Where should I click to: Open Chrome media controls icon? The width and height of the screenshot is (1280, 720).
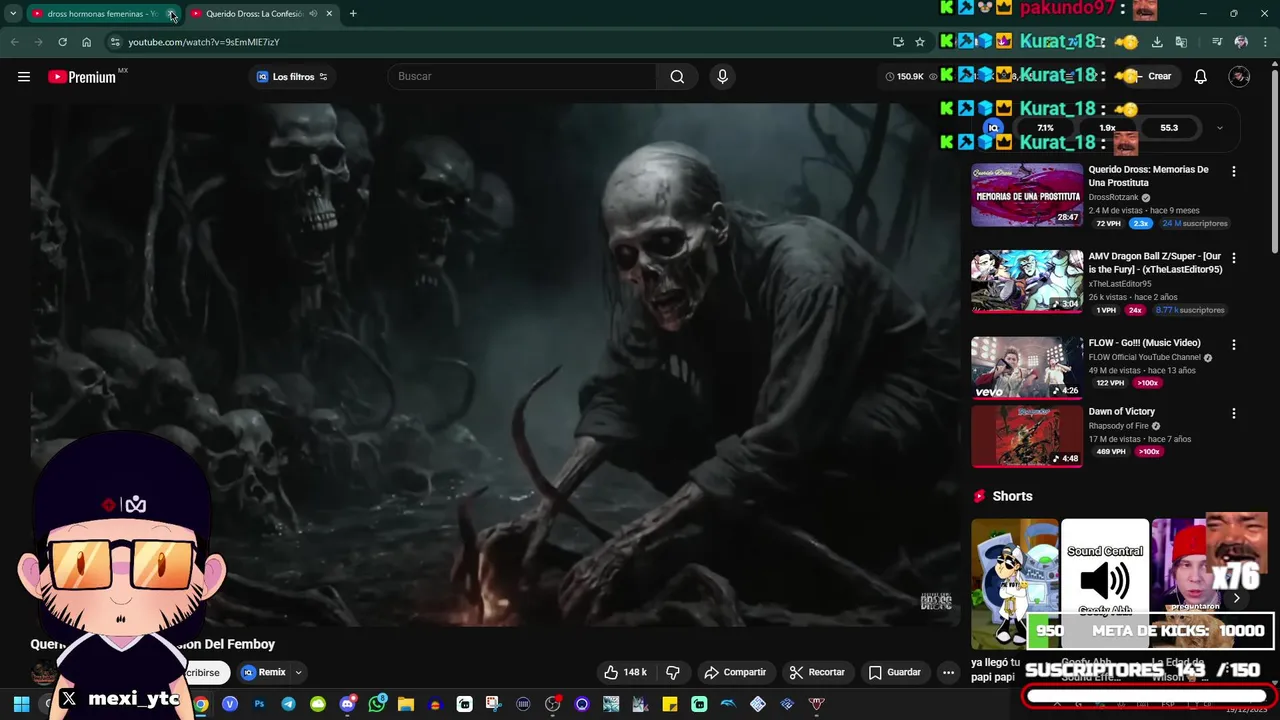(x=1217, y=42)
